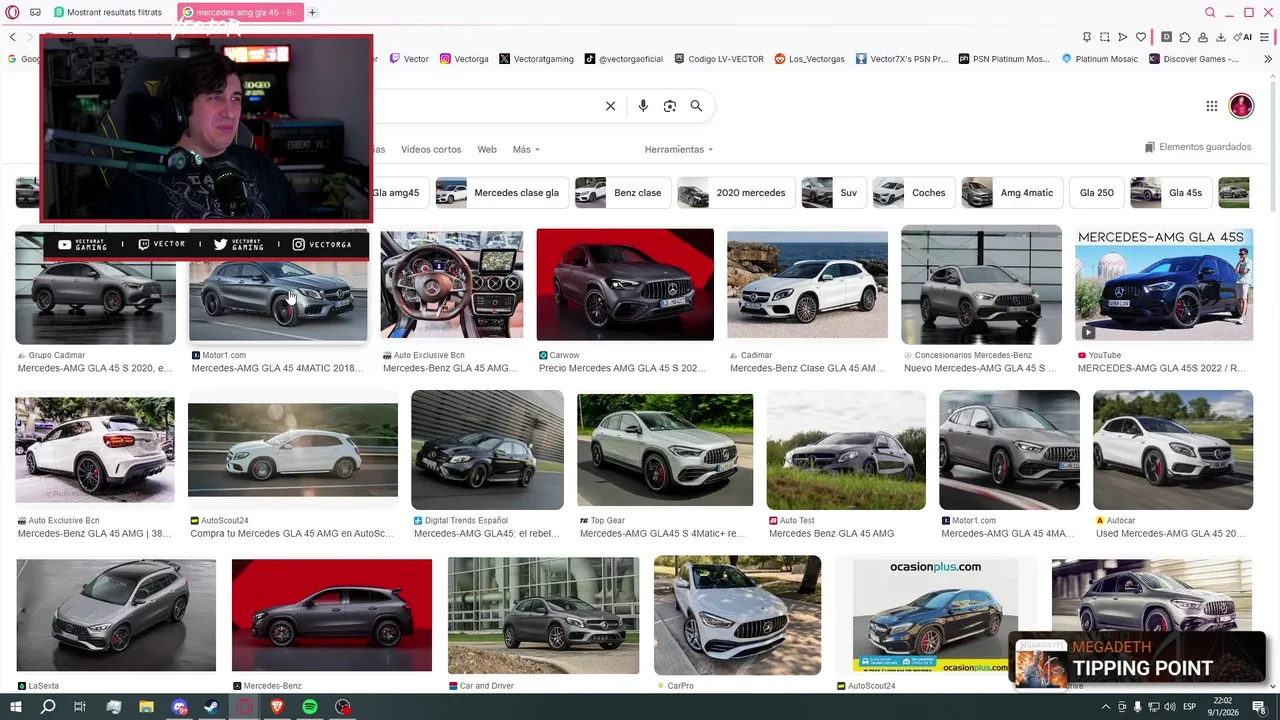
Task: Take a snapshot with the capture icon
Action: click(x=1105, y=37)
